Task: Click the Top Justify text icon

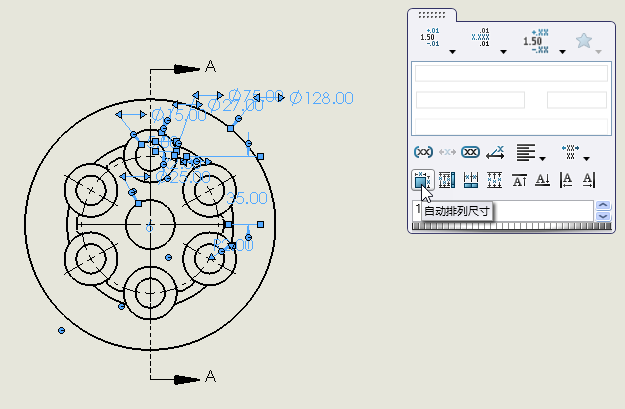Action: 519,180
